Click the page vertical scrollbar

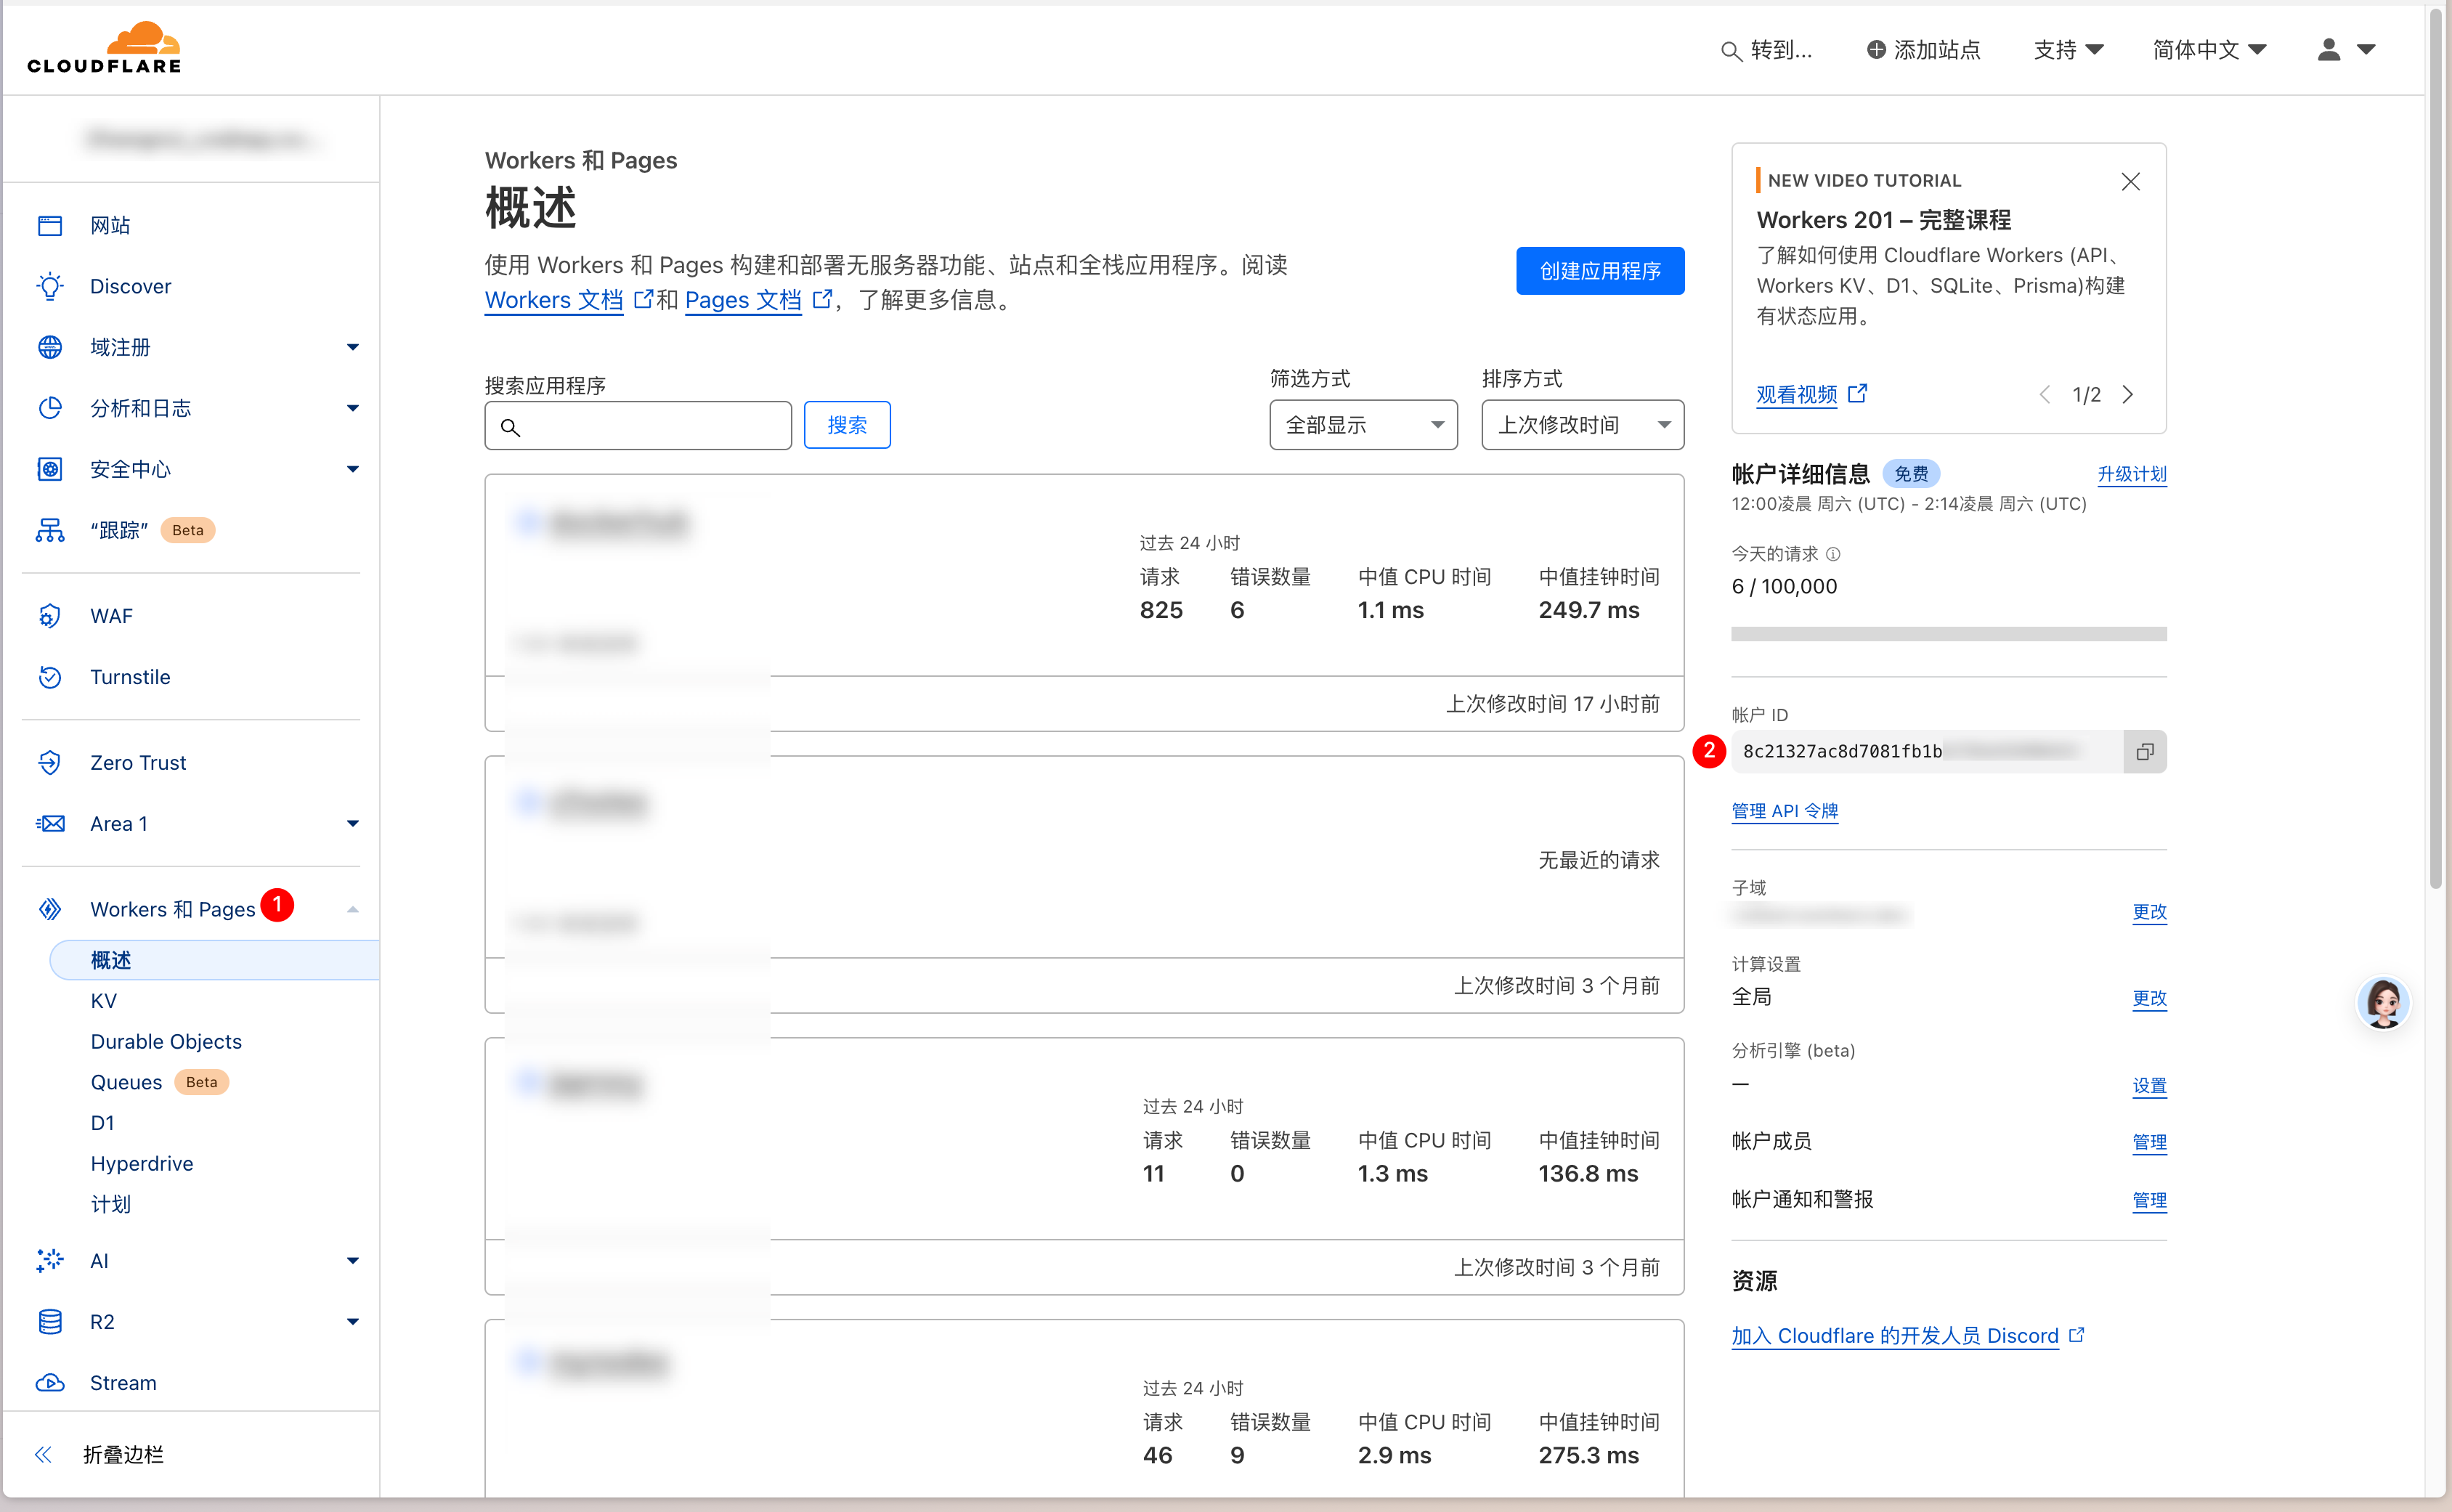(x=2436, y=450)
